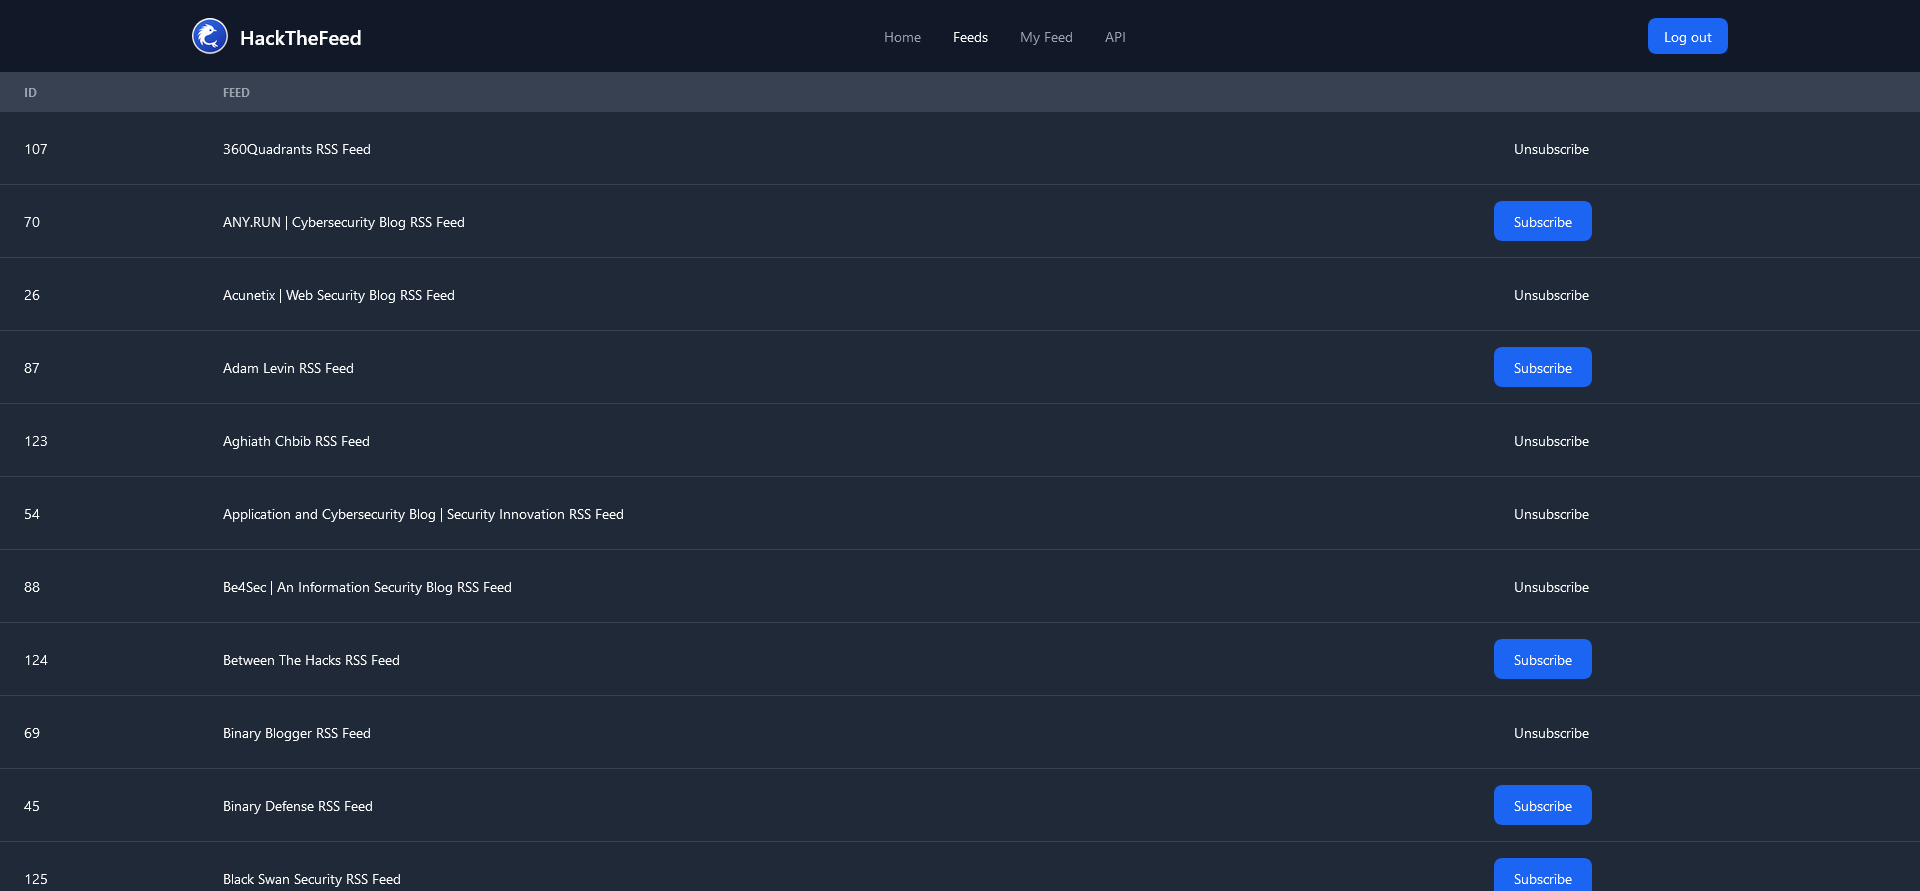
Task: Click the Log out button
Action: (1687, 37)
